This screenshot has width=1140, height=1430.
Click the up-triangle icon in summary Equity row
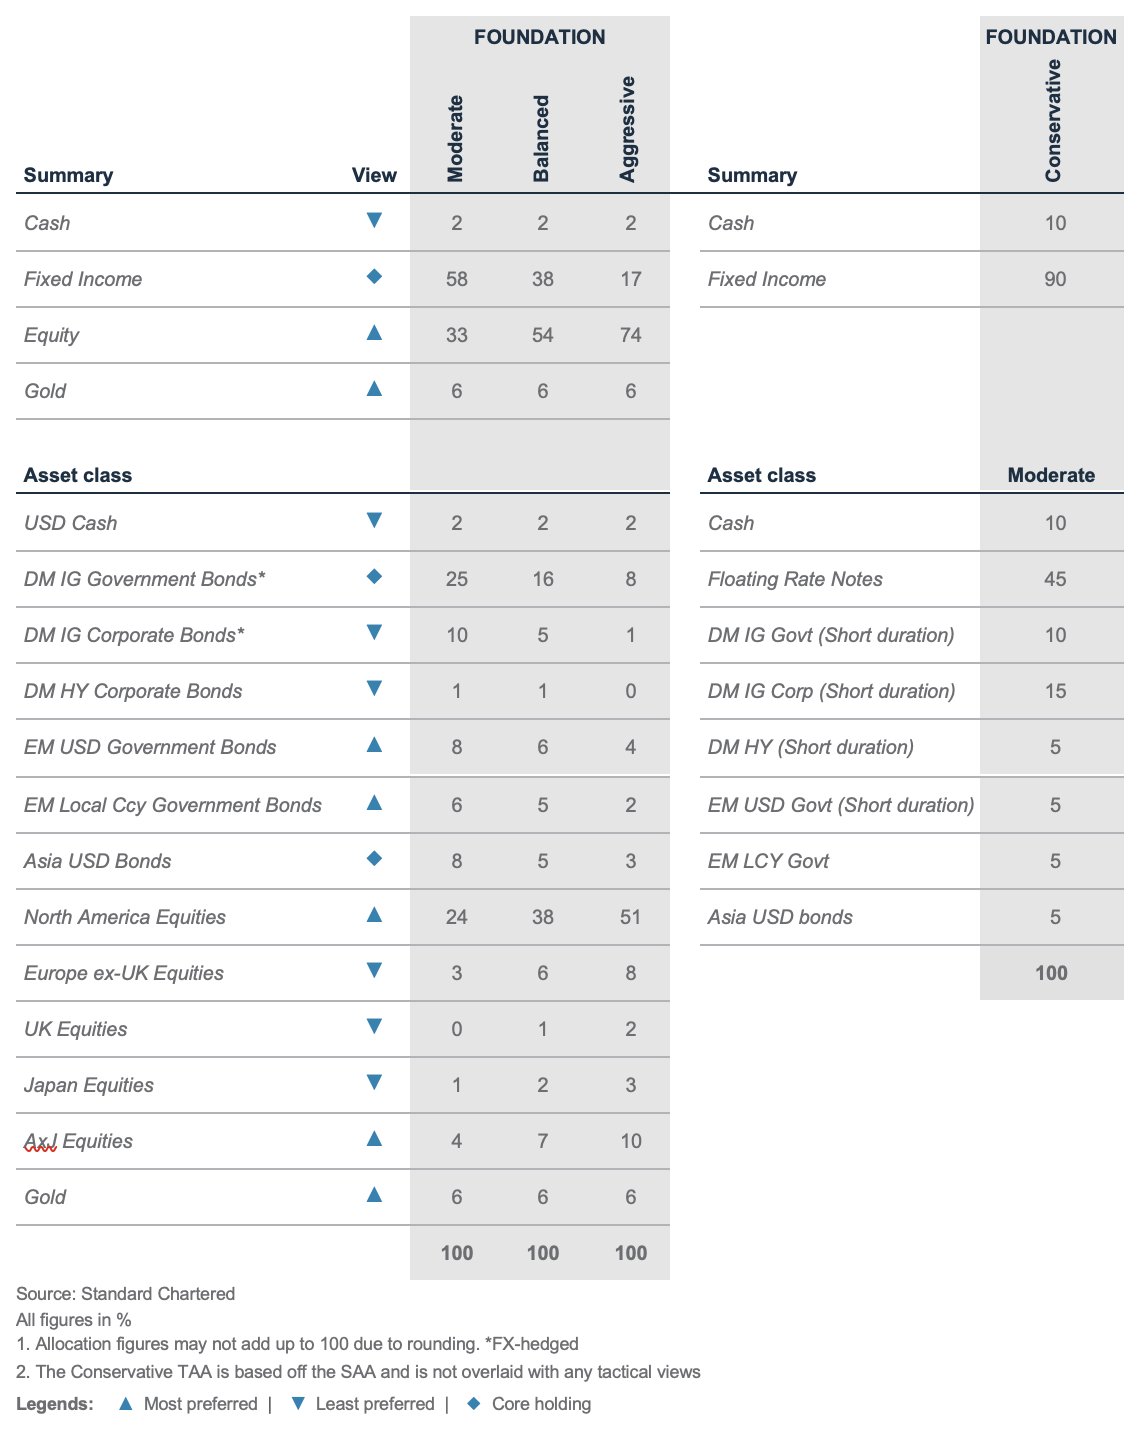coord(374,332)
